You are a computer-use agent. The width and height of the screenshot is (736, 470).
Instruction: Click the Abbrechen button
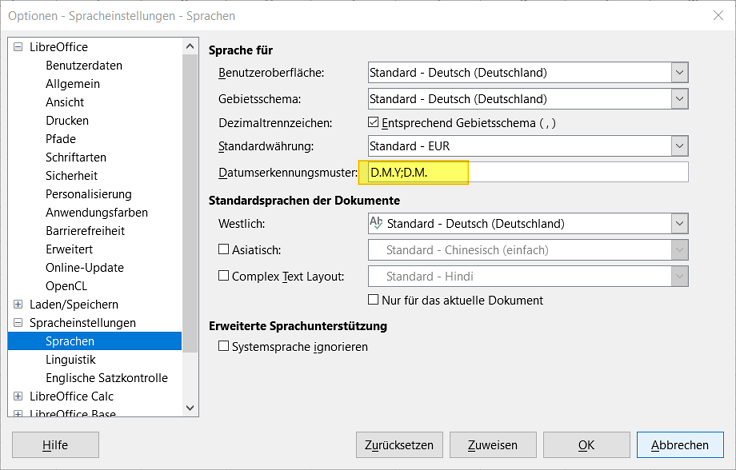pos(680,445)
